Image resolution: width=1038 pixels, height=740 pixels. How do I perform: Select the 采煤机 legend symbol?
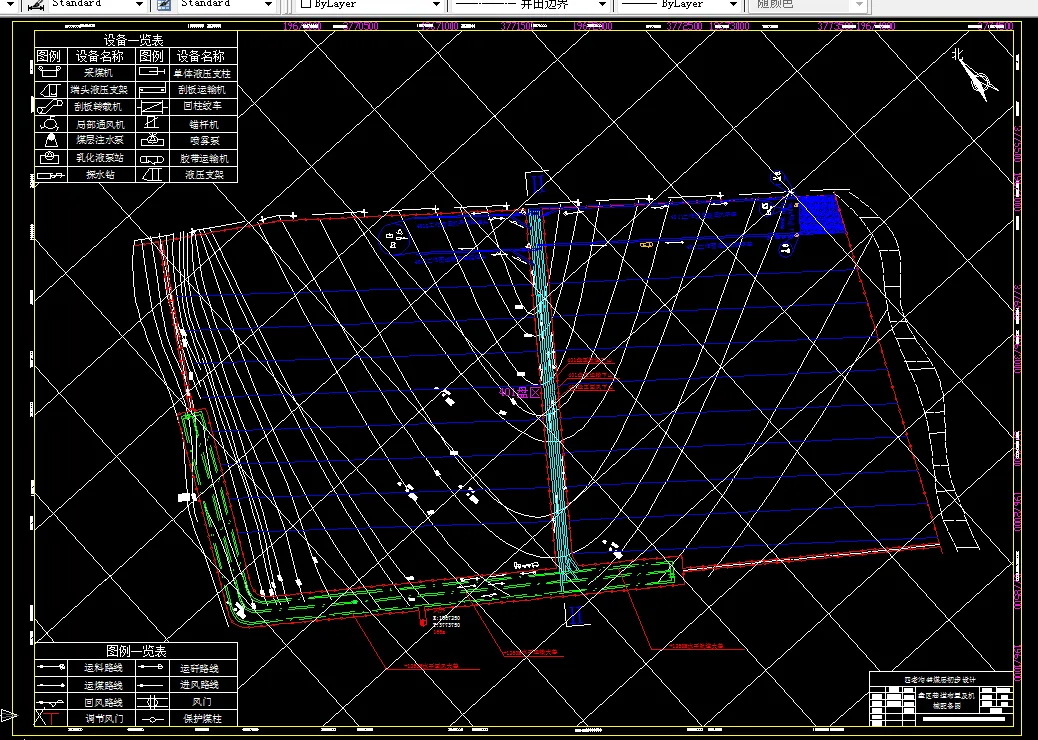pos(50,72)
